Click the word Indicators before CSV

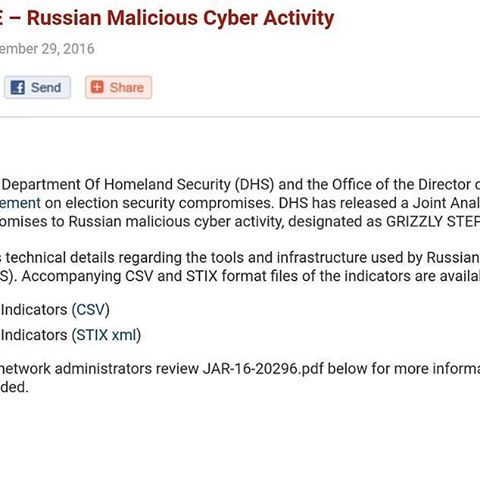click(34, 310)
